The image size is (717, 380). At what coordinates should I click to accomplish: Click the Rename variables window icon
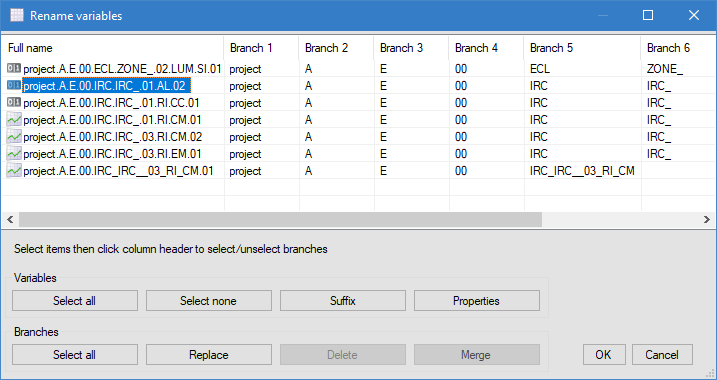[17, 16]
